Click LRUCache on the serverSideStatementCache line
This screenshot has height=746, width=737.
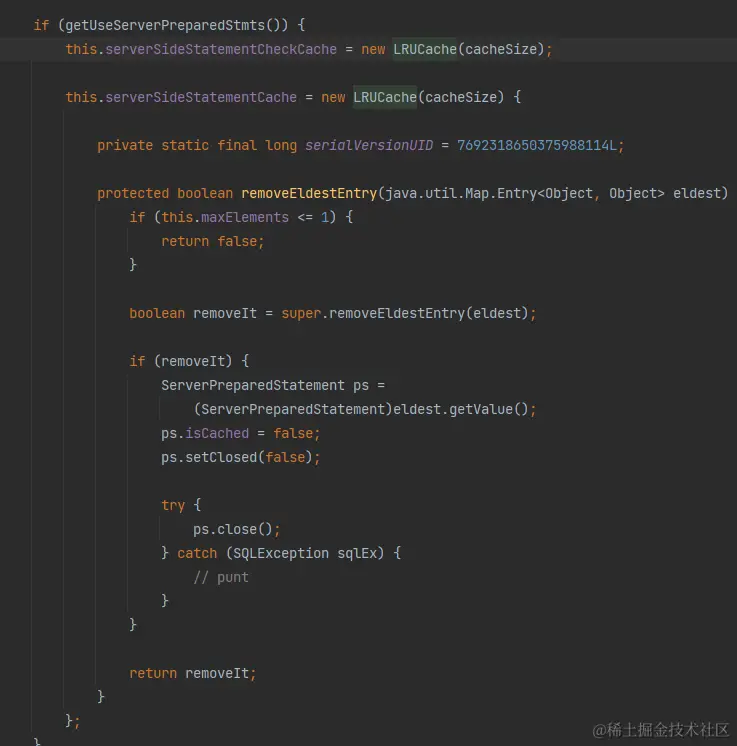click(385, 98)
